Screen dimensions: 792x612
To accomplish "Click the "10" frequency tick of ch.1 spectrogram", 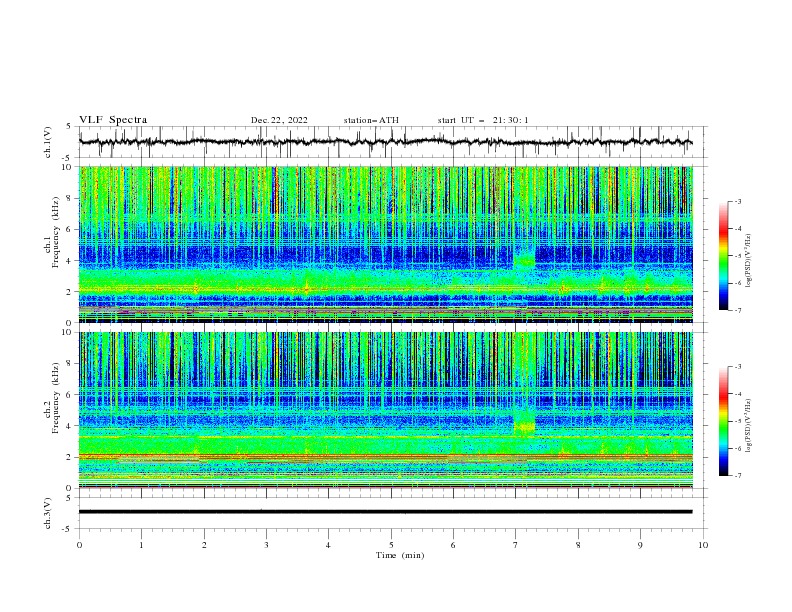I will pyautogui.click(x=68, y=167).
